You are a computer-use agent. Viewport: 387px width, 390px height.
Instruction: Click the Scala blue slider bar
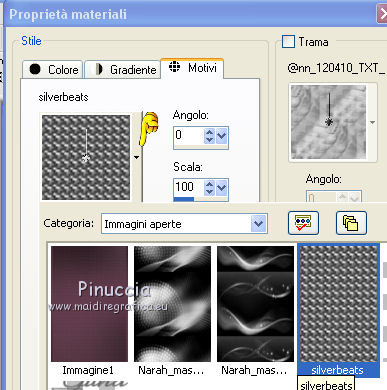[183, 199]
